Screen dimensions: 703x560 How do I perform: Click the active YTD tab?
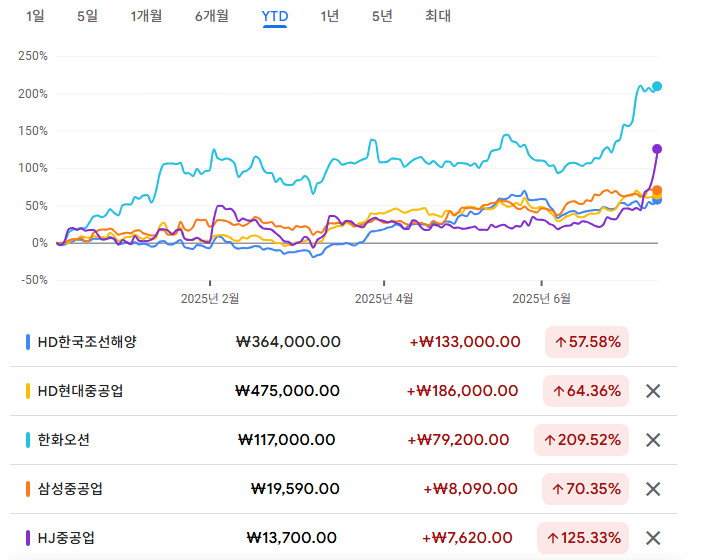274,16
